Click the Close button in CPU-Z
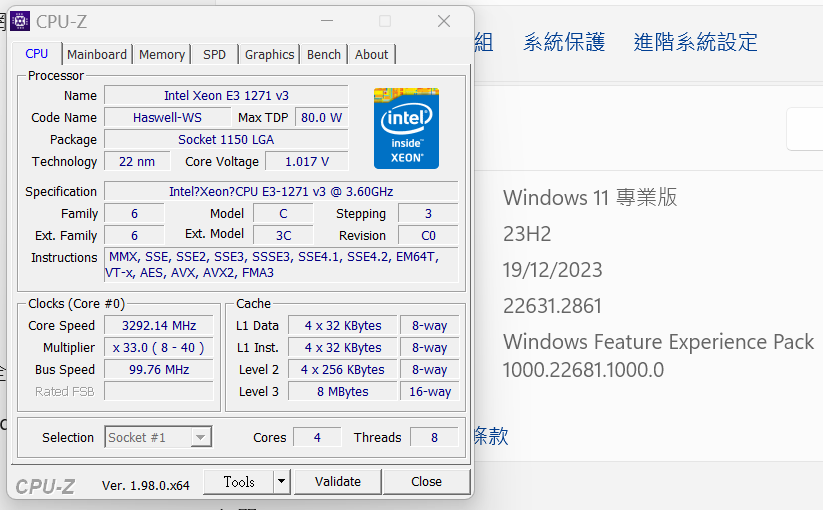This screenshot has height=510, width=823. (426, 482)
